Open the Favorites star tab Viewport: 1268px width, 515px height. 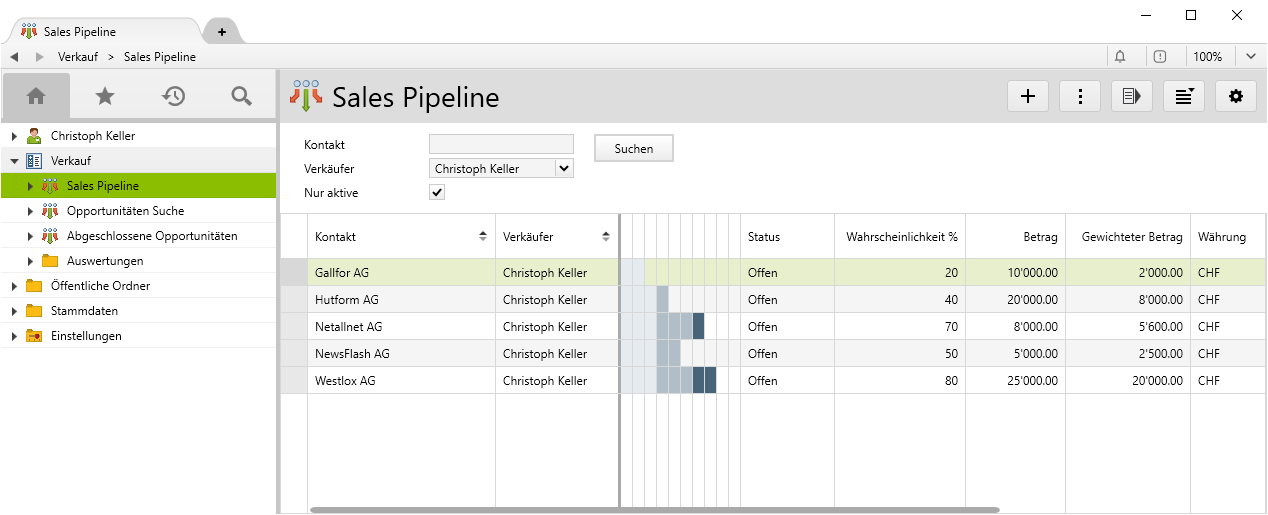pos(105,96)
